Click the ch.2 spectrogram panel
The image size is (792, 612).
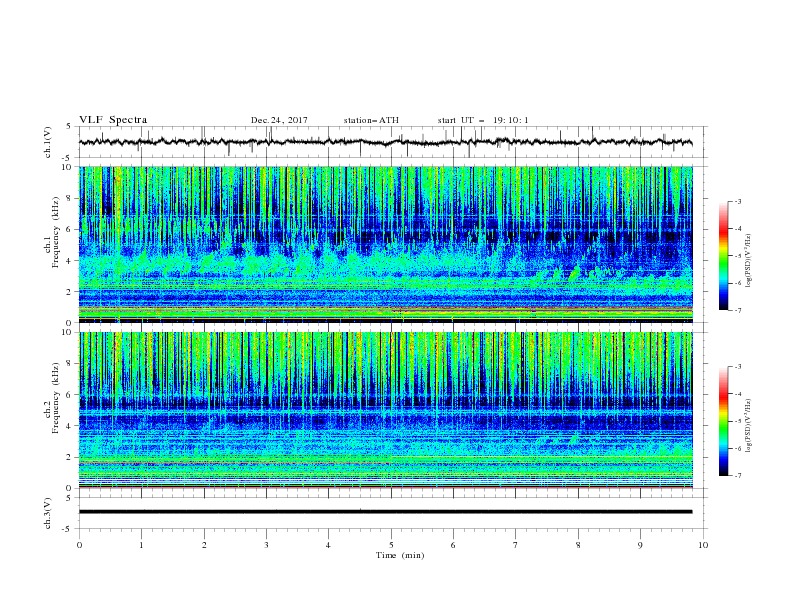[386, 410]
